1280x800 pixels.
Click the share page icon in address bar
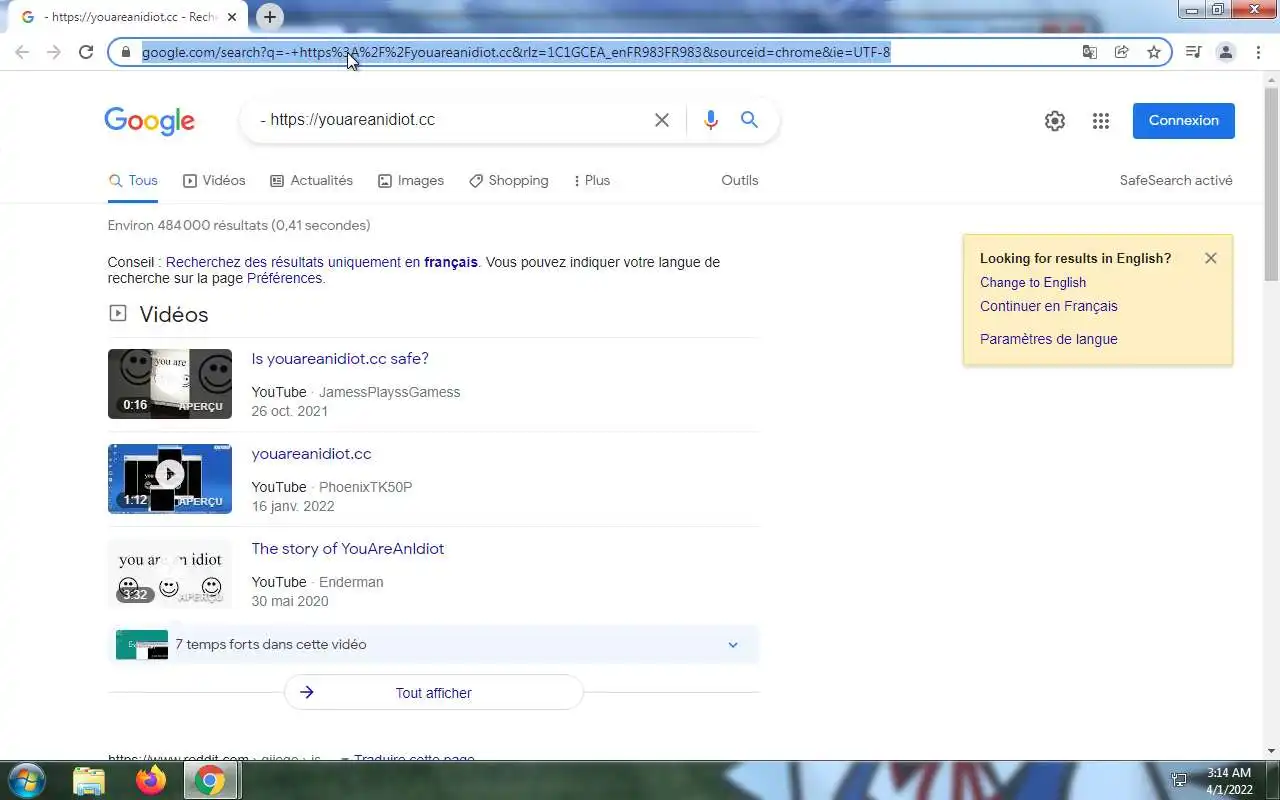pos(1122,52)
